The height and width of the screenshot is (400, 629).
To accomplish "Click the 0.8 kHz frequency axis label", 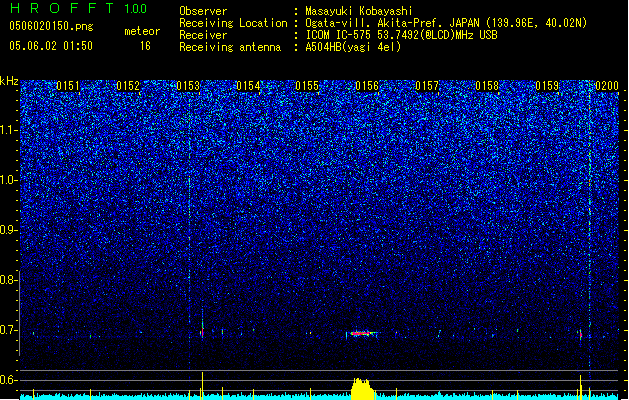I will point(9,280).
